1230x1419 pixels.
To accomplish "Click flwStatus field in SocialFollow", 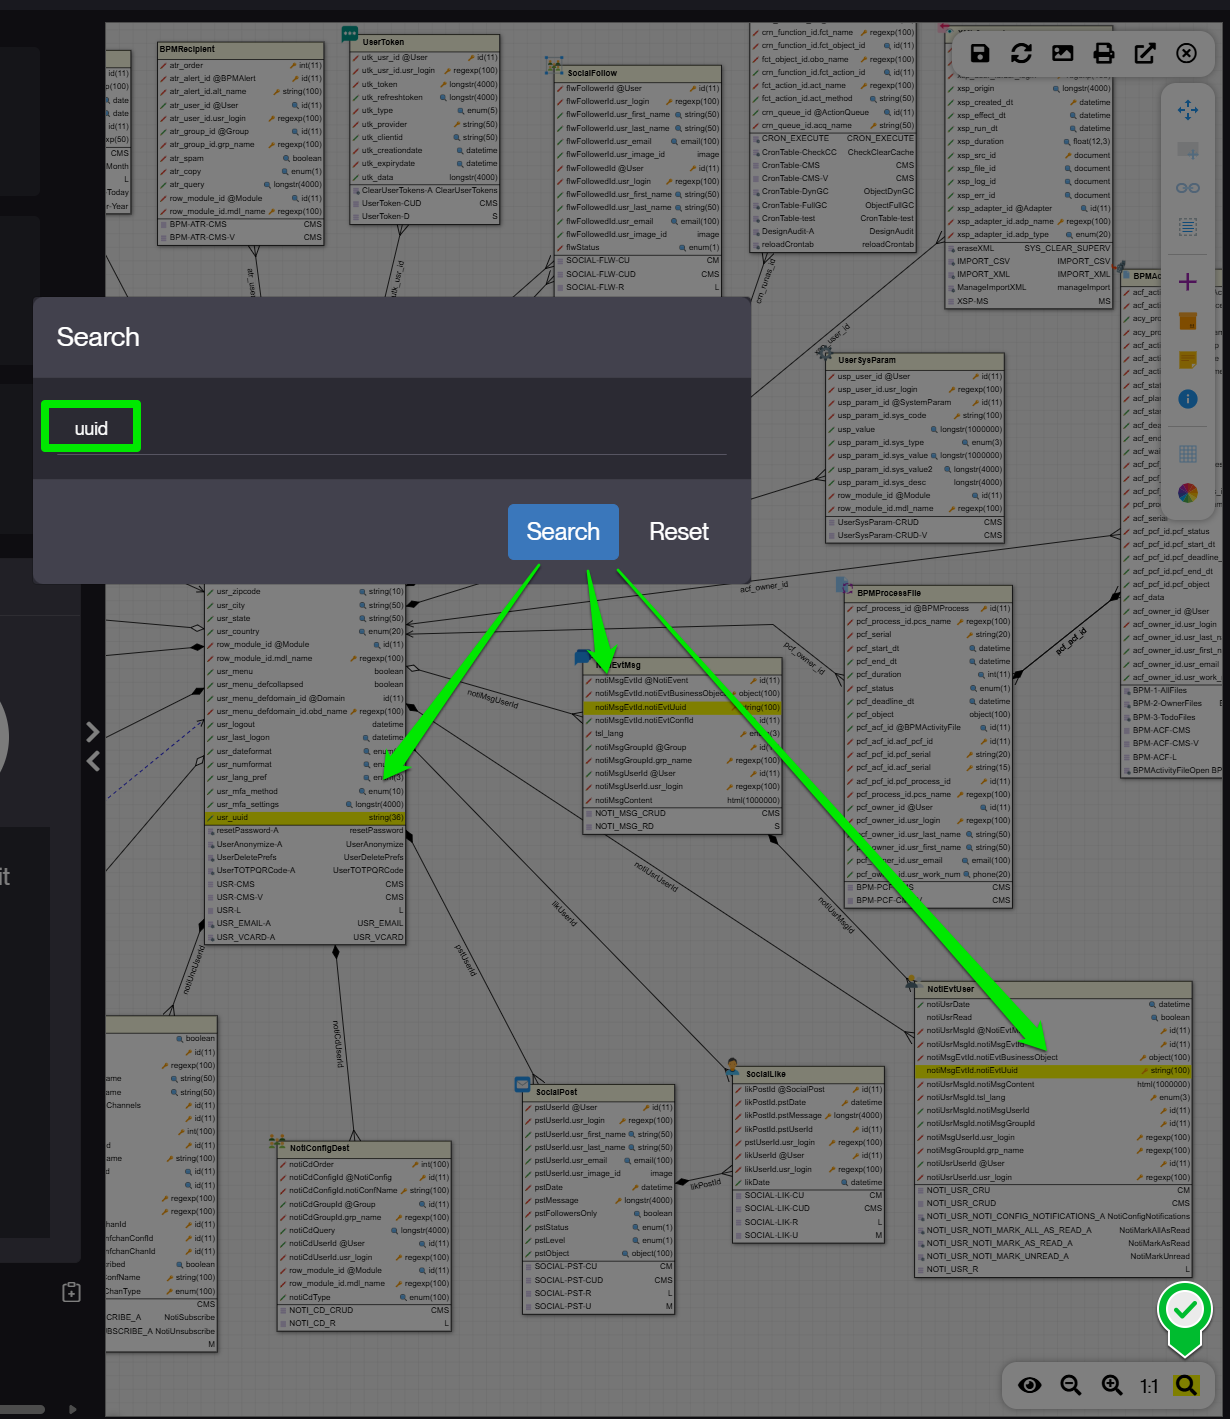I will click(x=638, y=247).
